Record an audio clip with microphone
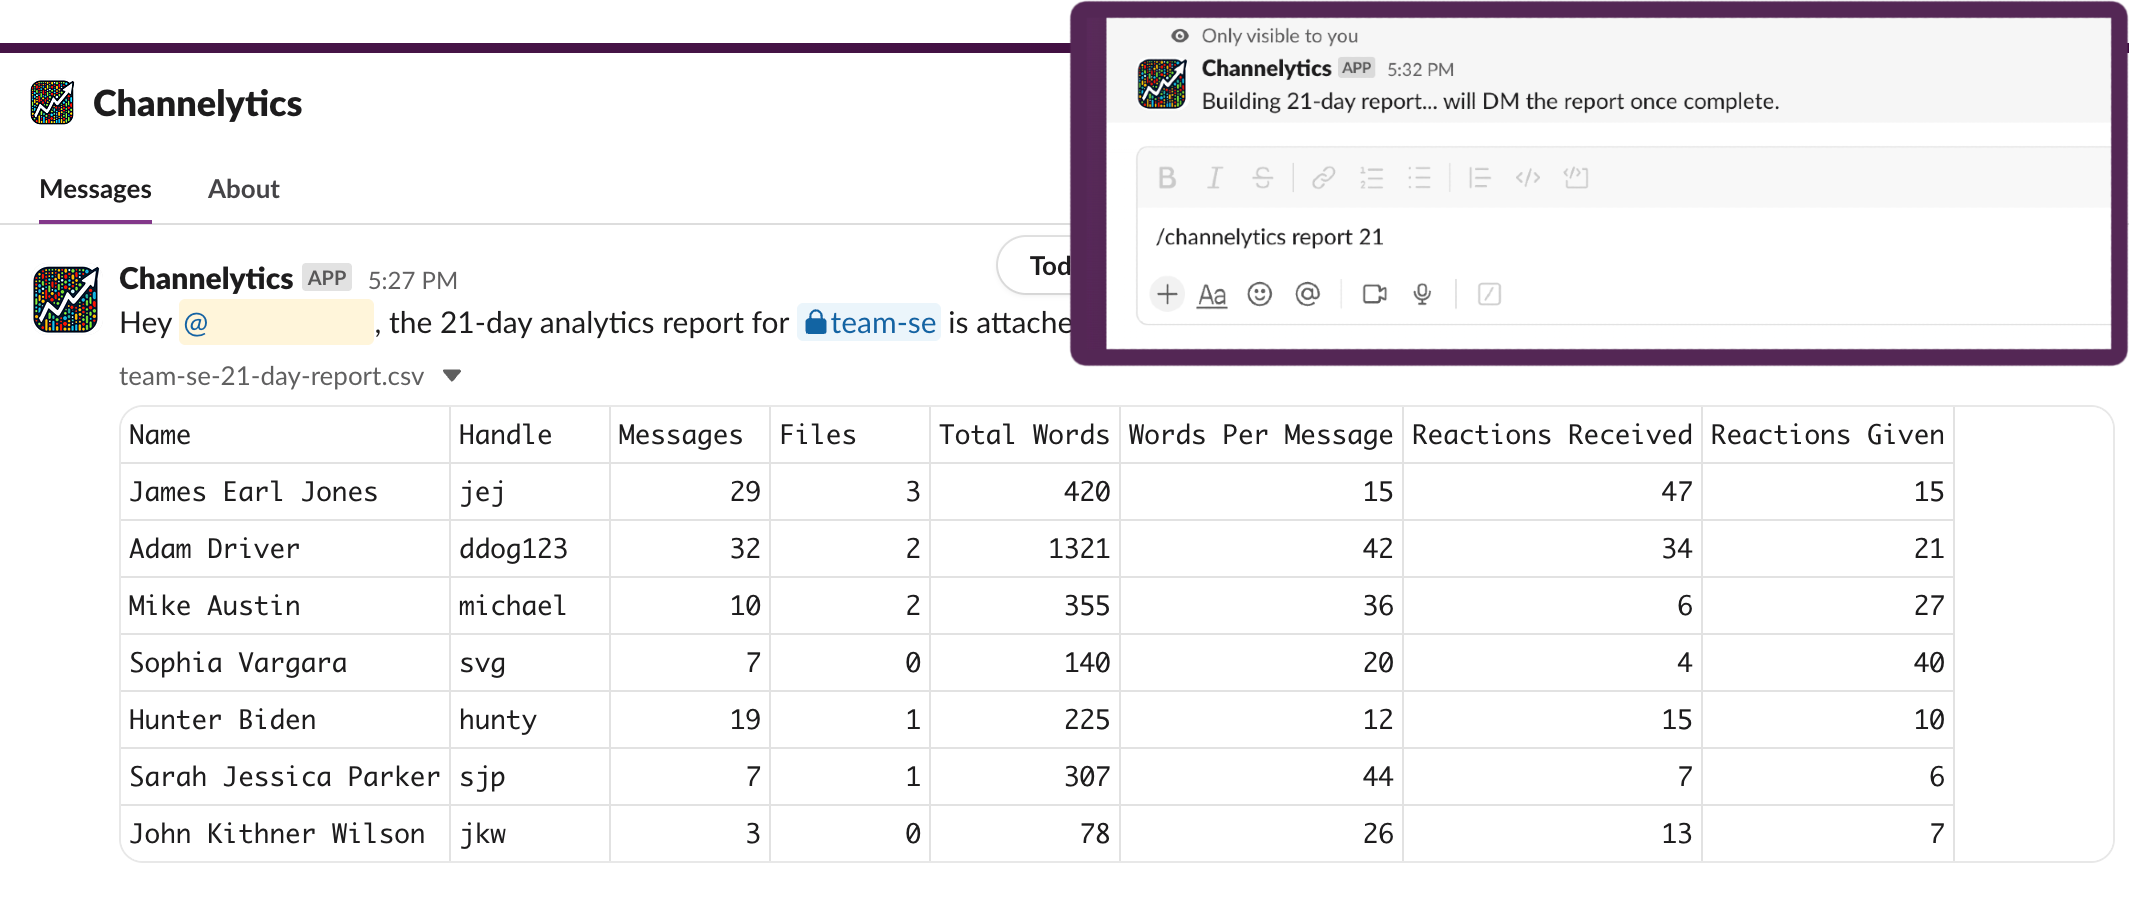Image resolution: width=2129 pixels, height=899 pixels. pyautogui.click(x=1422, y=294)
